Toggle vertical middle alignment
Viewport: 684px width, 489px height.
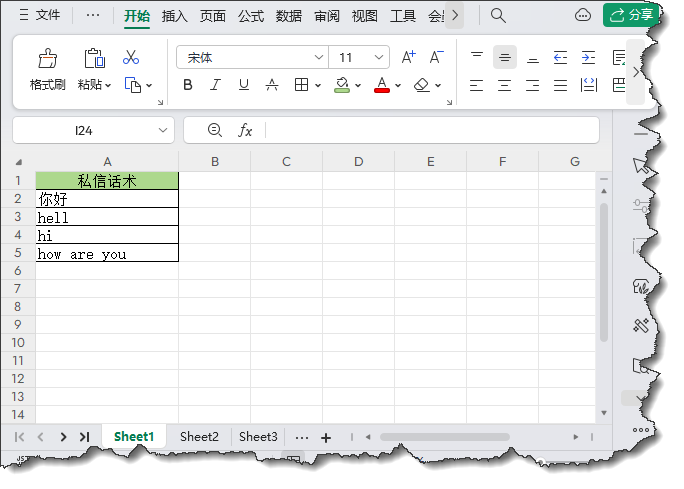tap(505, 57)
